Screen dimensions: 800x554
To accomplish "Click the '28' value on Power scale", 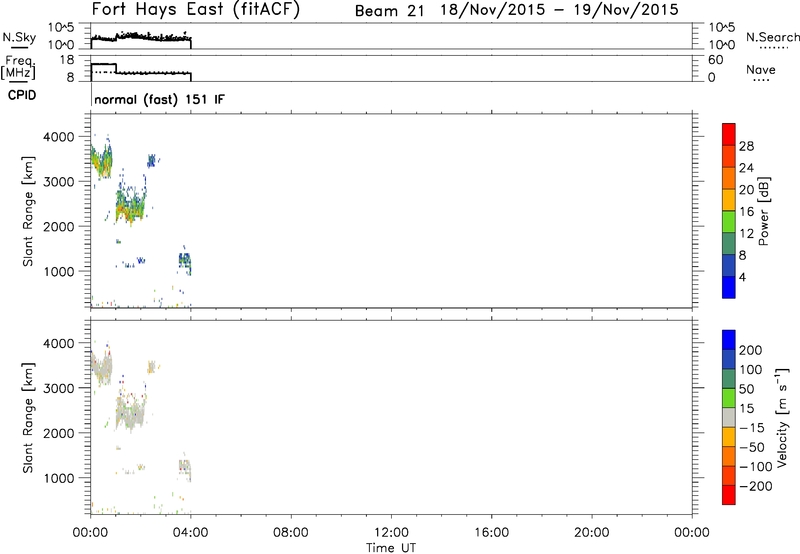I will pyautogui.click(x=746, y=146).
